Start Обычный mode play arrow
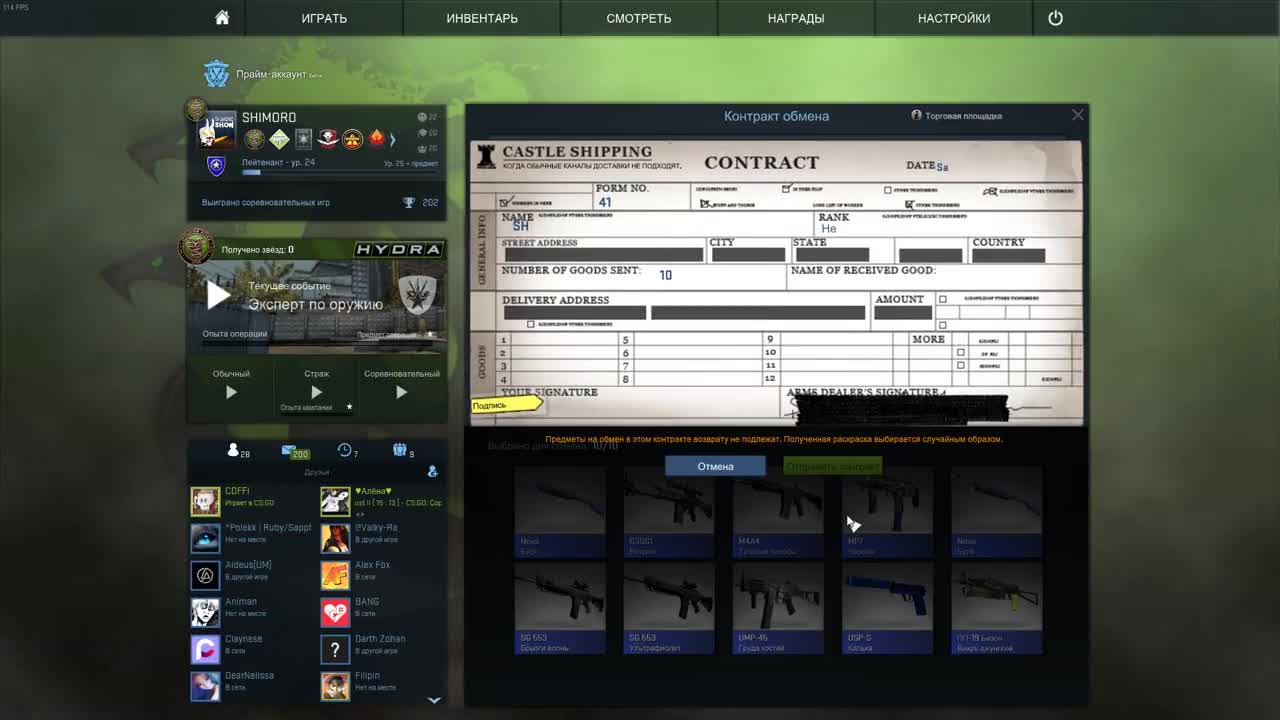The height and width of the screenshot is (720, 1280). click(231, 392)
